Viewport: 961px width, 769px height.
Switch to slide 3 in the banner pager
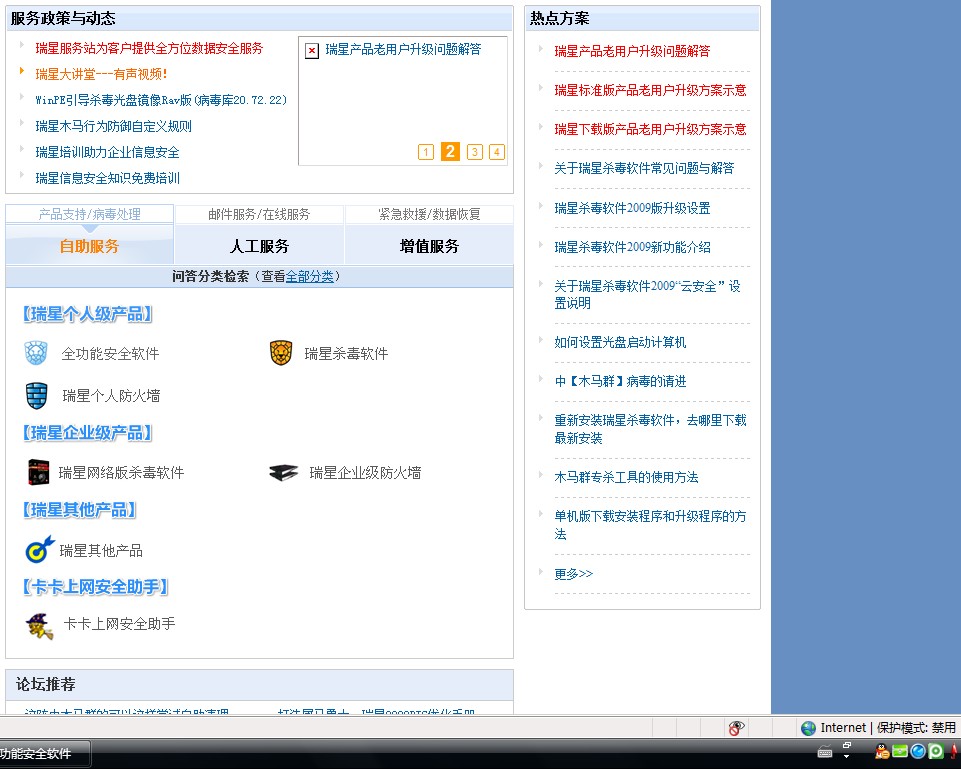pos(475,152)
